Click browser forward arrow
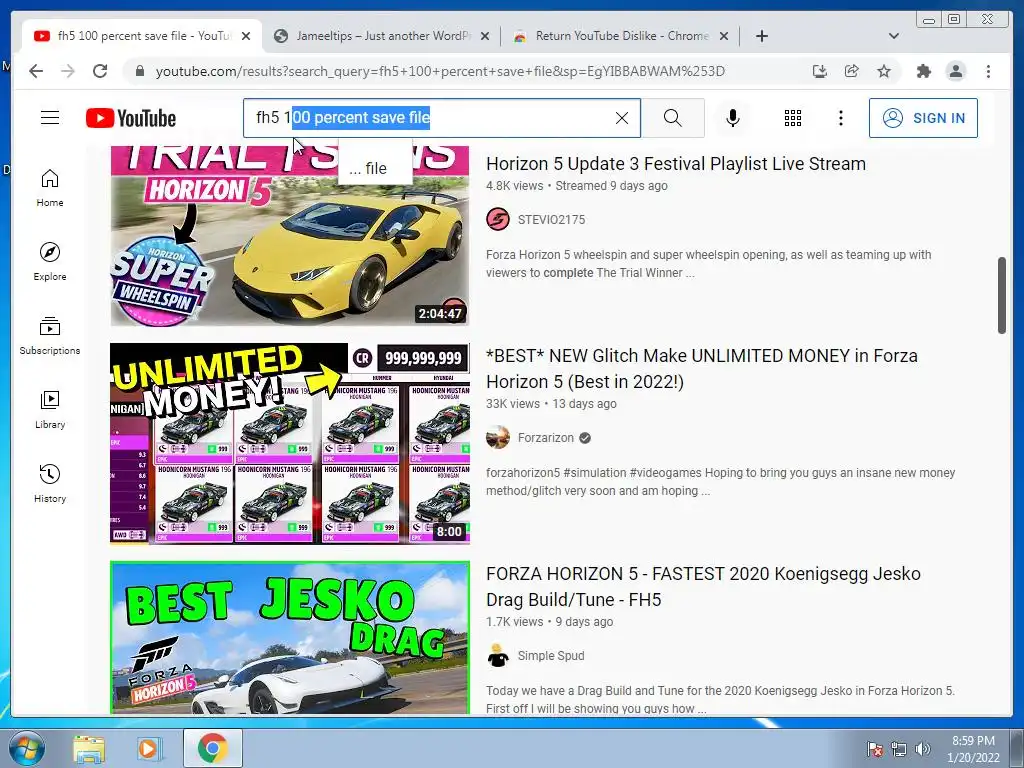This screenshot has width=1024, height=768. click(68, 71)
